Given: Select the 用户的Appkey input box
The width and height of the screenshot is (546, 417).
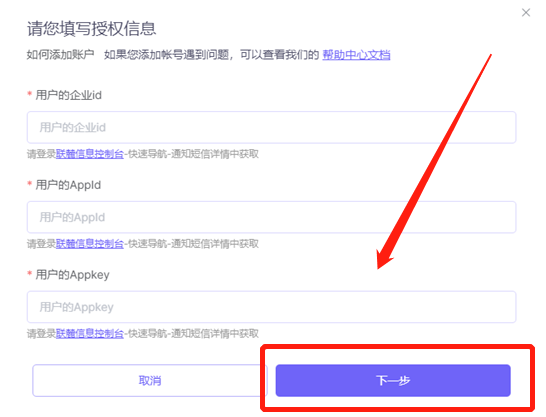Looking at the screenshot, I should coord(272,307).
